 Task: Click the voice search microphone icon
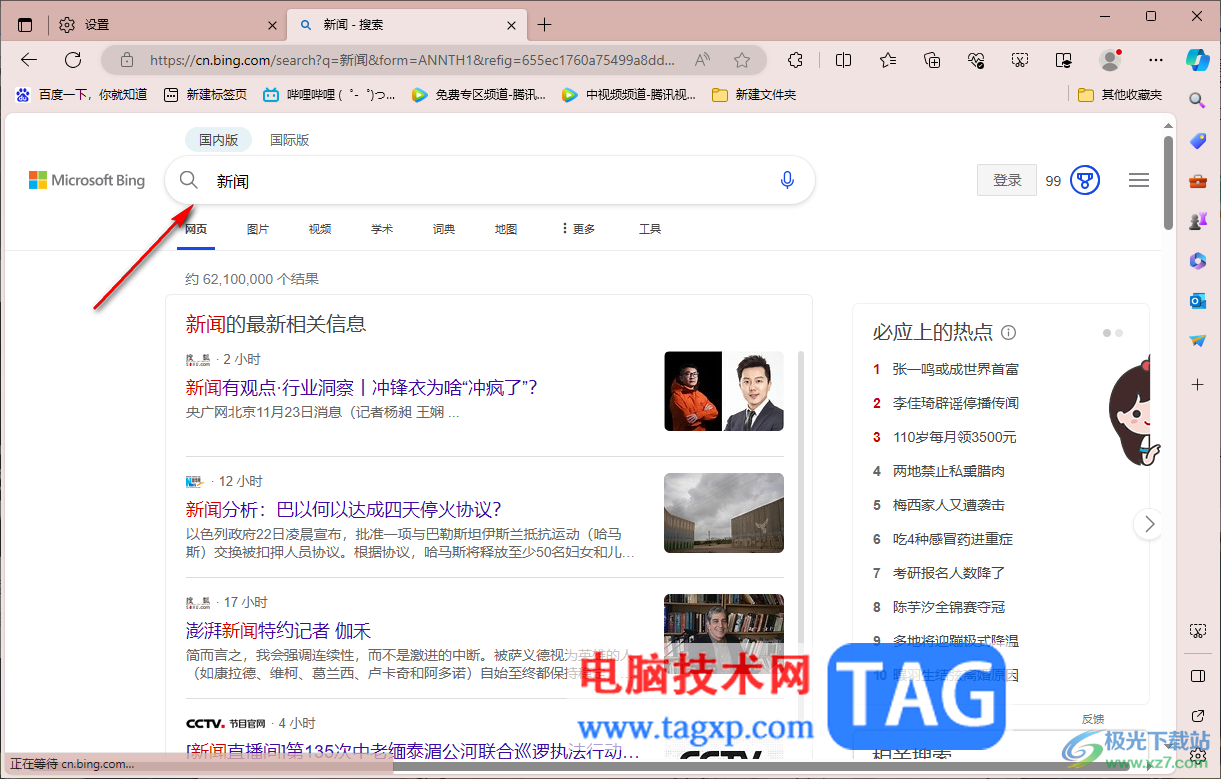(787, 180)
